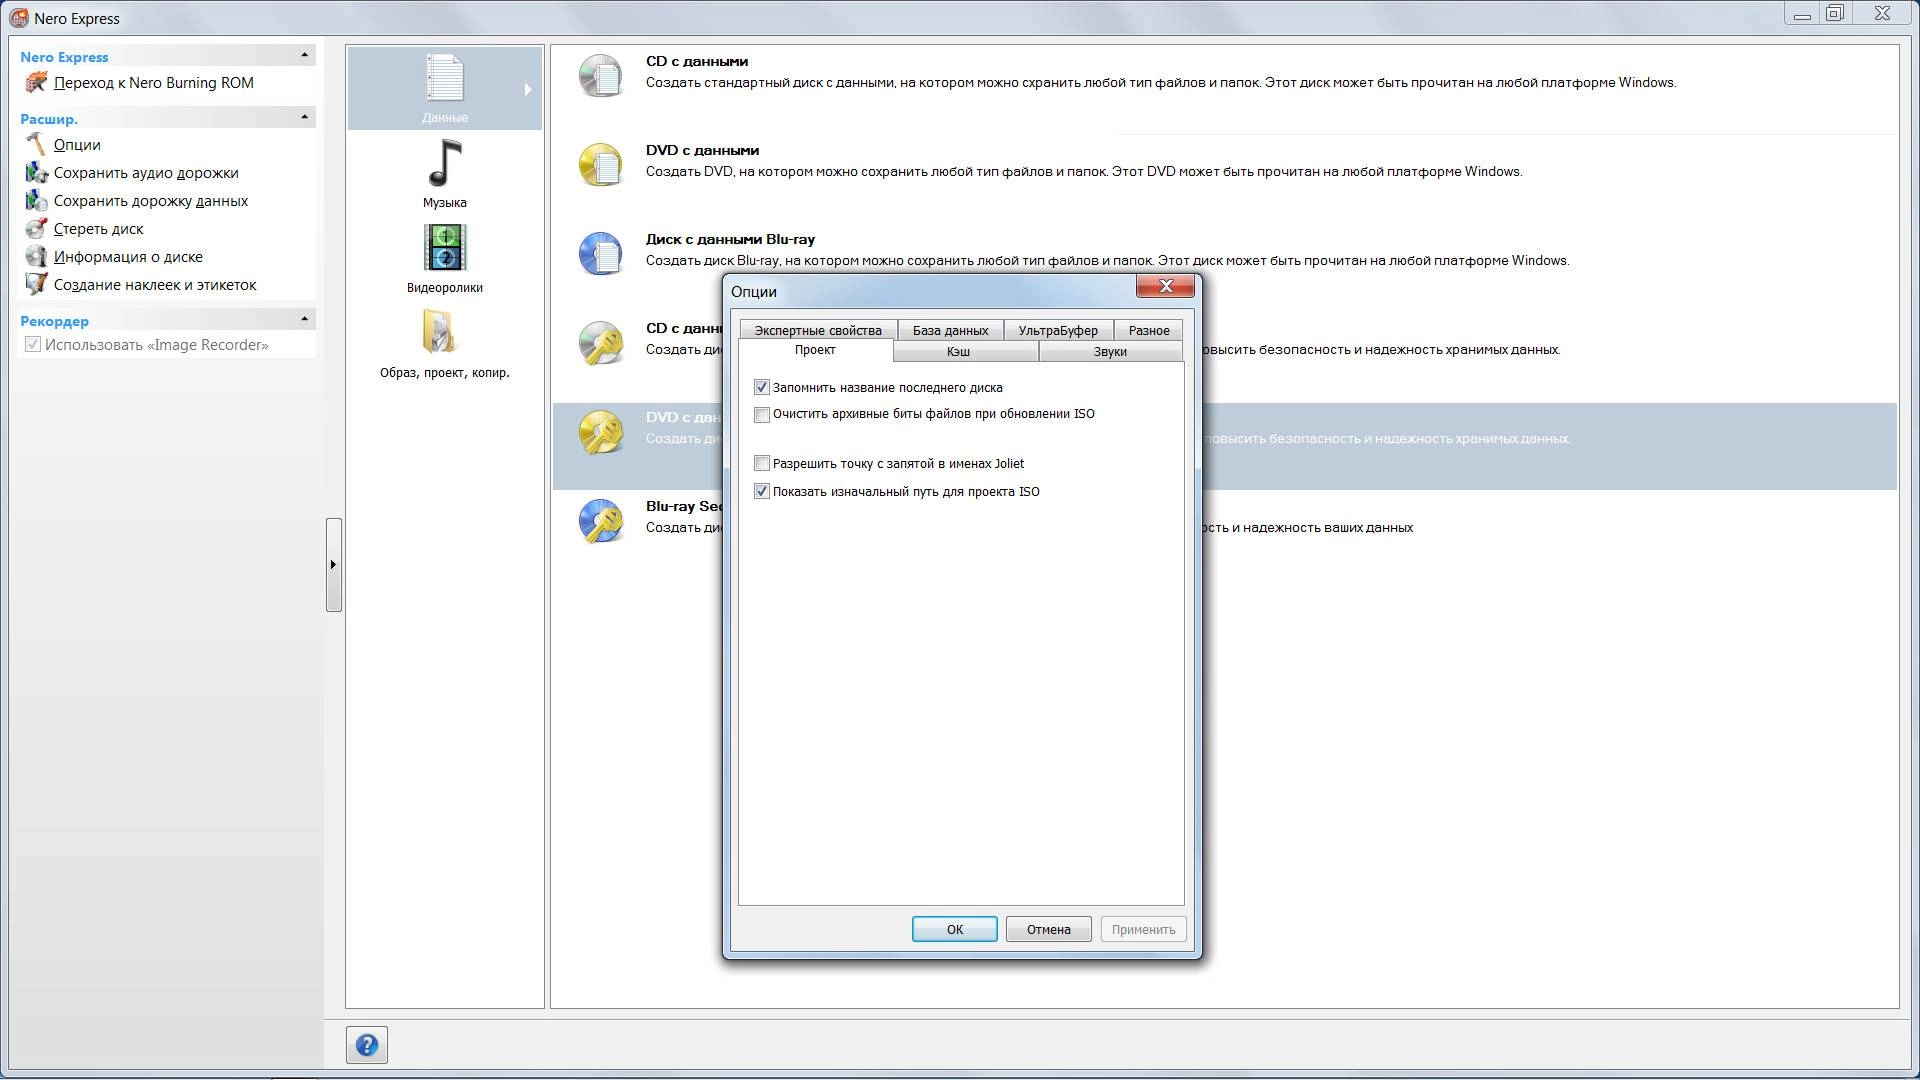1920x1080 pixels.
Task: Click the Отмена button
Action: [x=1048, y=929]
